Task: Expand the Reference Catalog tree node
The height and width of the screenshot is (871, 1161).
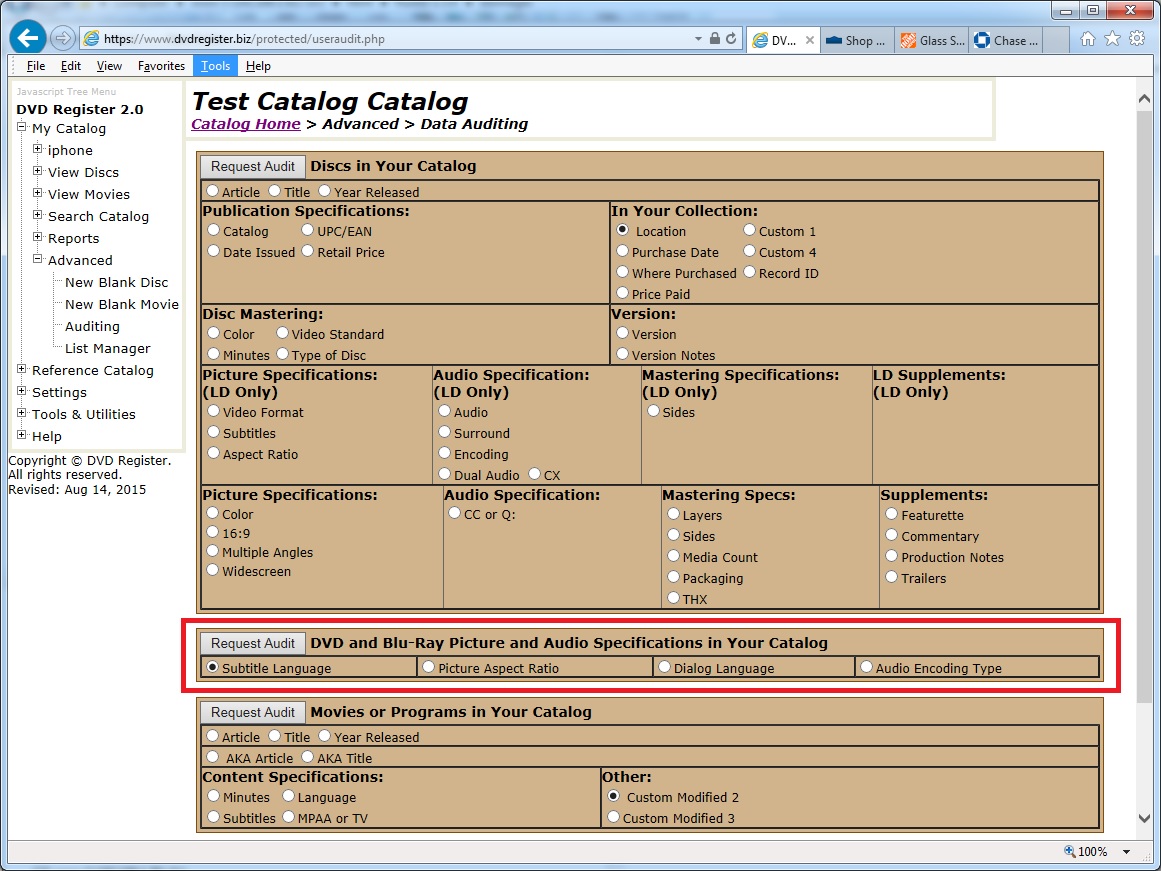Action: [x=21, y=369]
